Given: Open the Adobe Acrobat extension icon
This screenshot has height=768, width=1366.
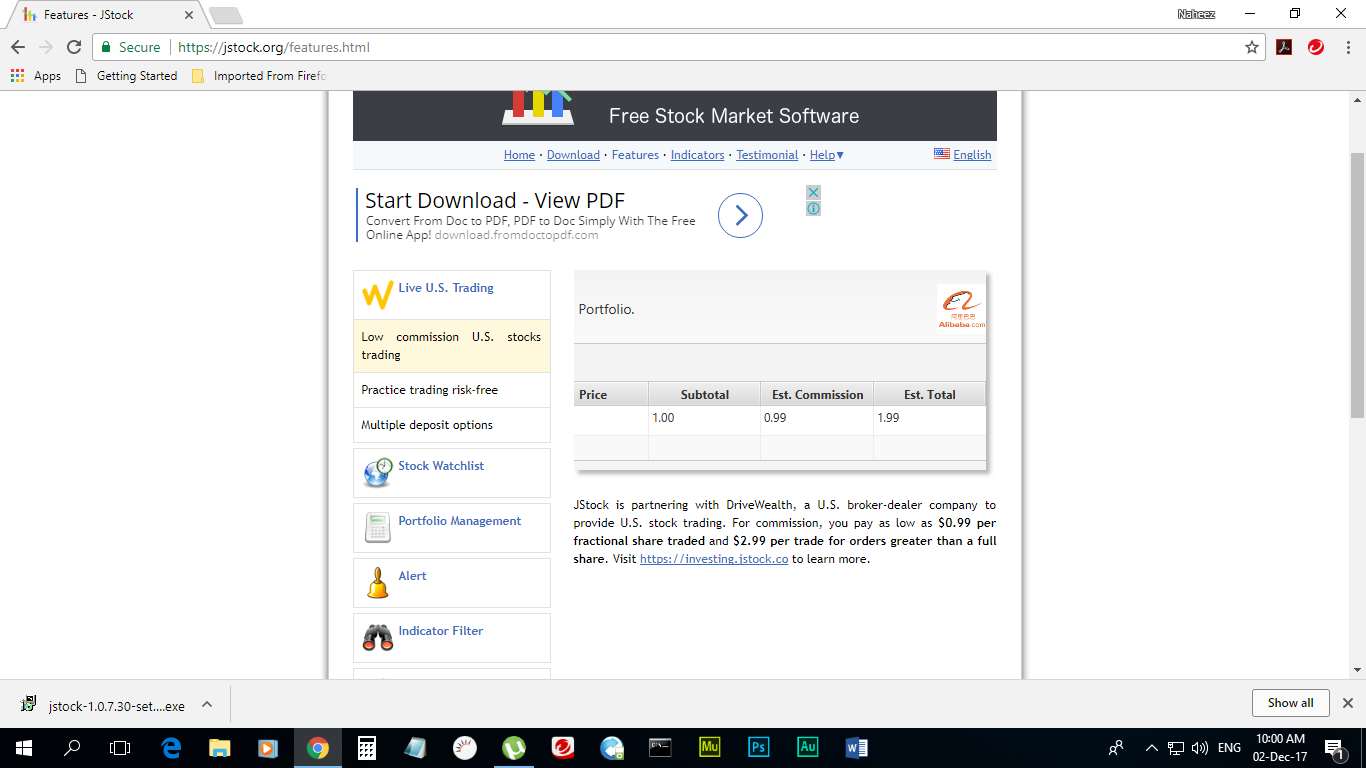Looking at the screenshot, I should pos(1284,47).
